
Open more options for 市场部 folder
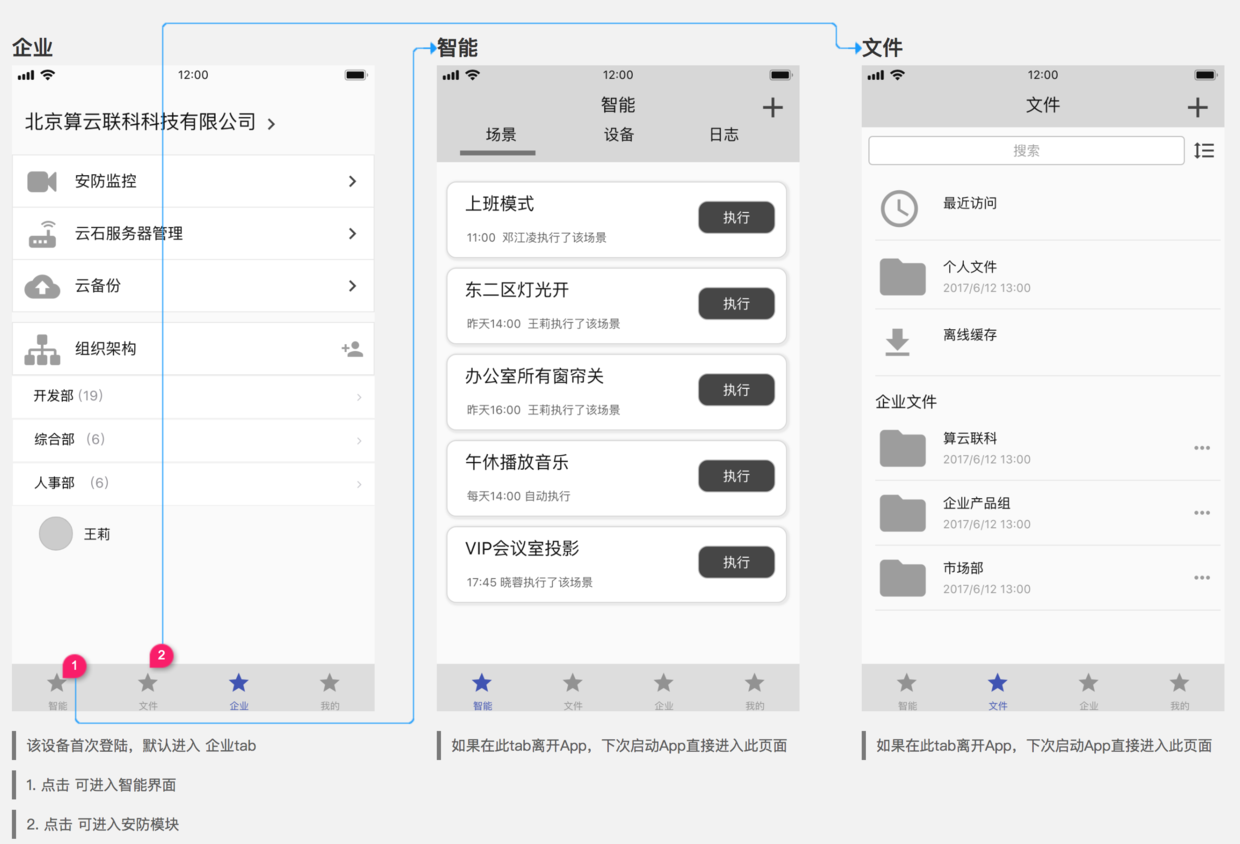point(1202,578)
